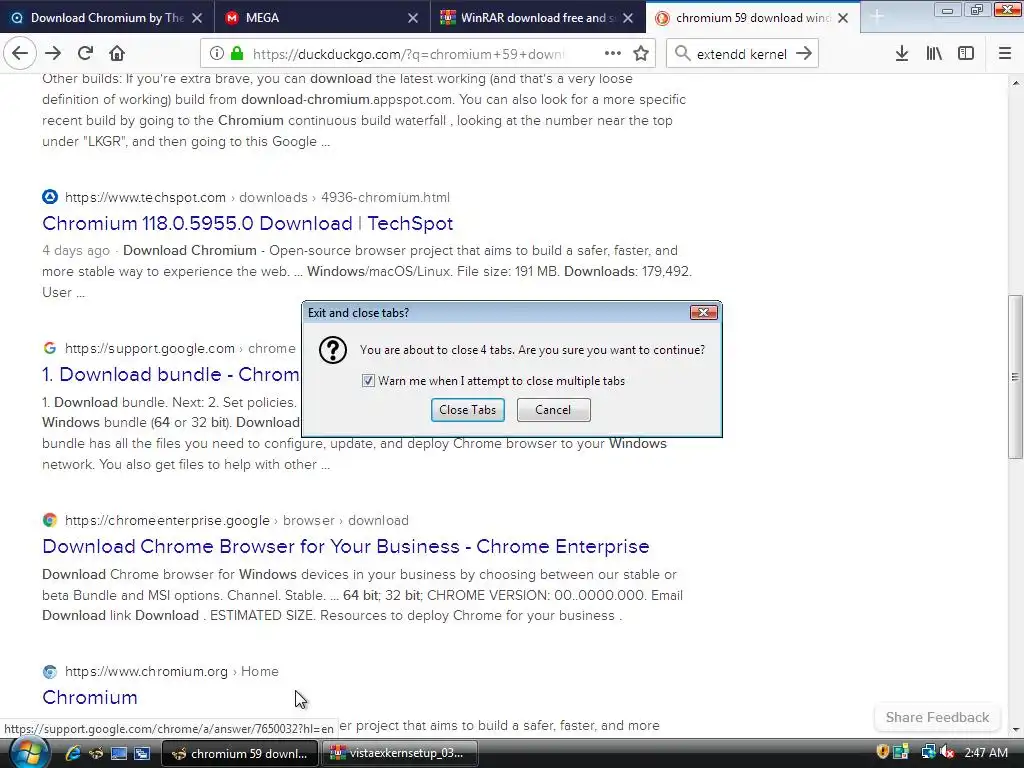Click the 'extendd kernel' search field
This screenshot has height=768, width=1024.
click(x=741, y=54)
